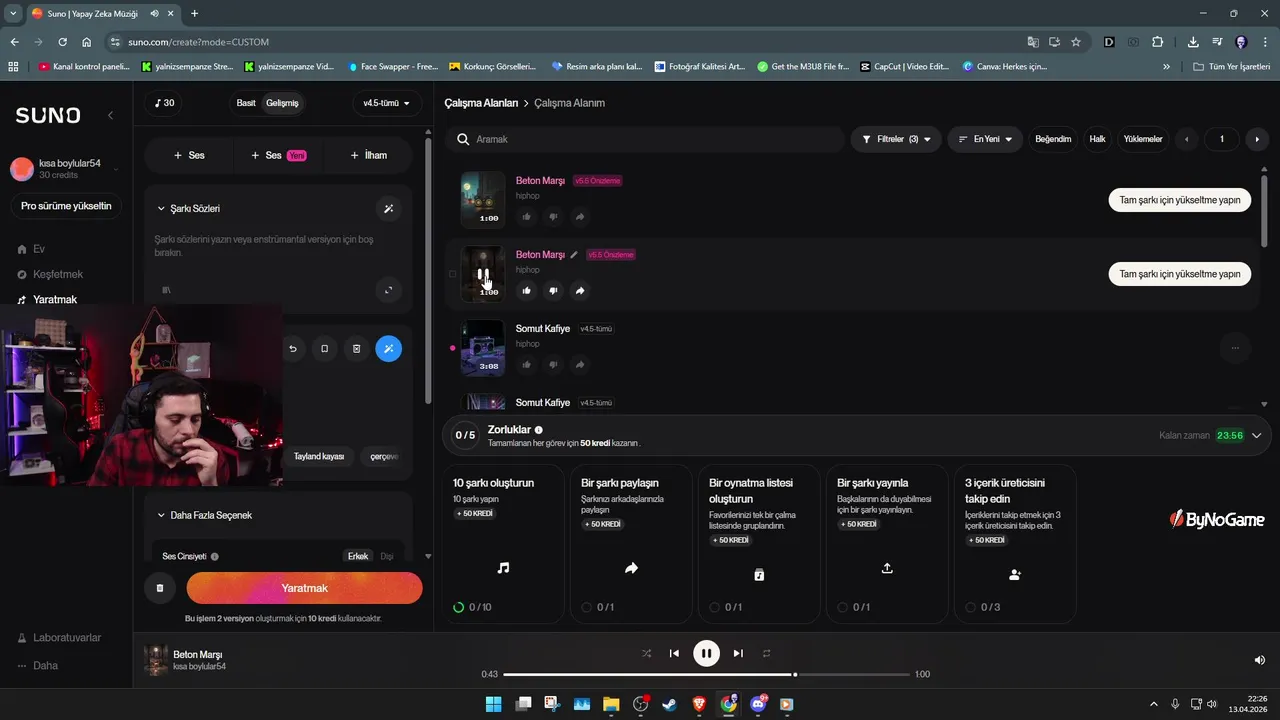
Task: Add the first + Ses option
Action: (x=189, y=155)
